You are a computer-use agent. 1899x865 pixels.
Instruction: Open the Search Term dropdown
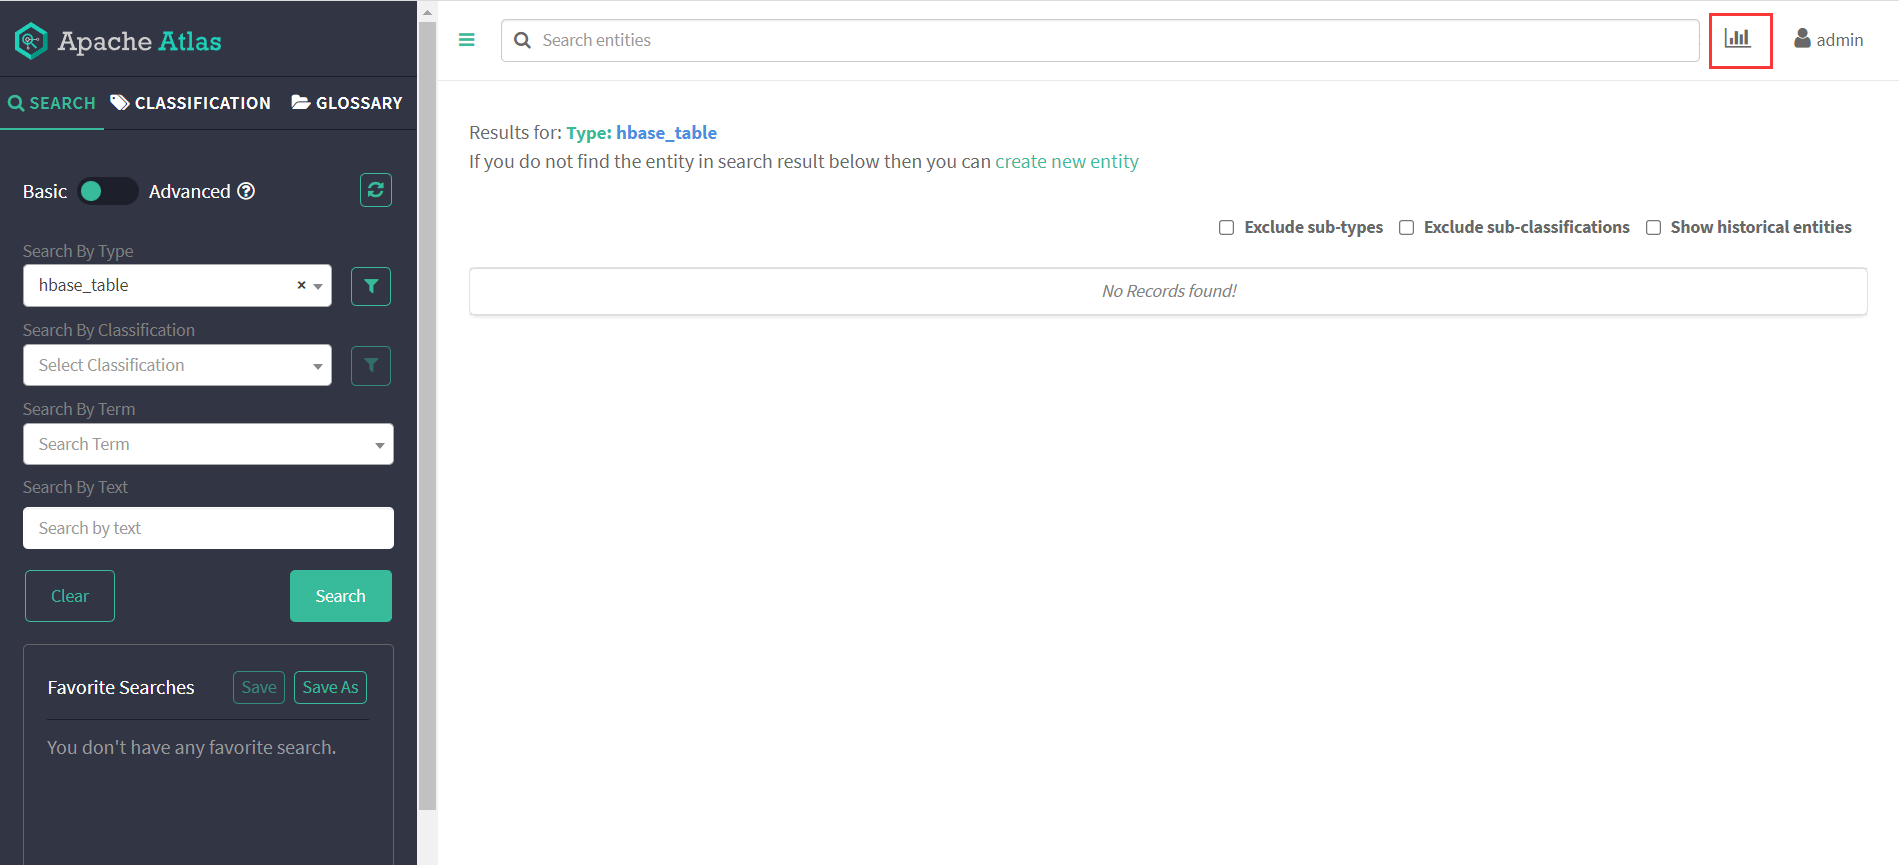pyautogui.click(x=208, y=444)
